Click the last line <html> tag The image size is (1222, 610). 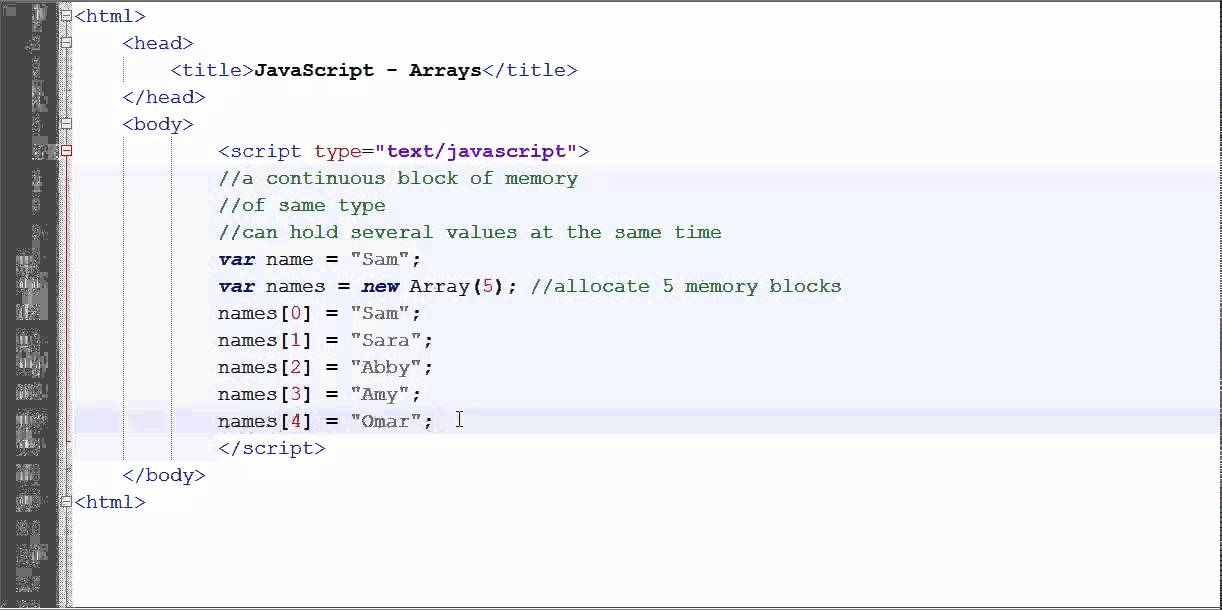pos(110,502)
